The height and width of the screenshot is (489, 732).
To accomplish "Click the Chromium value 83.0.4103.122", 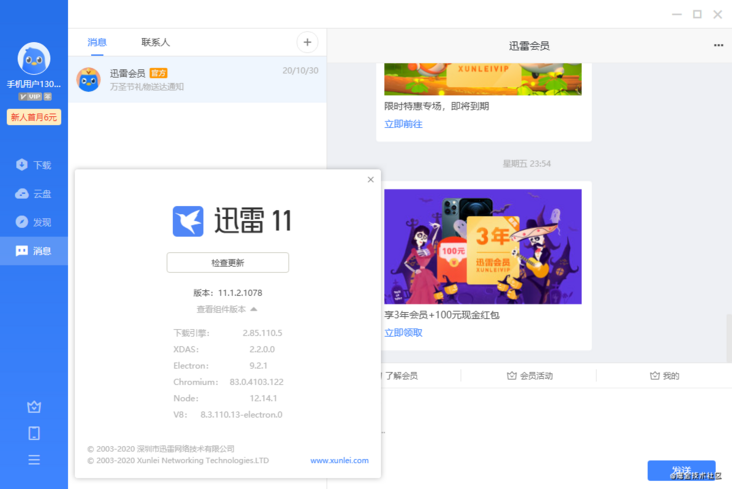I will (x=256, y=382).
